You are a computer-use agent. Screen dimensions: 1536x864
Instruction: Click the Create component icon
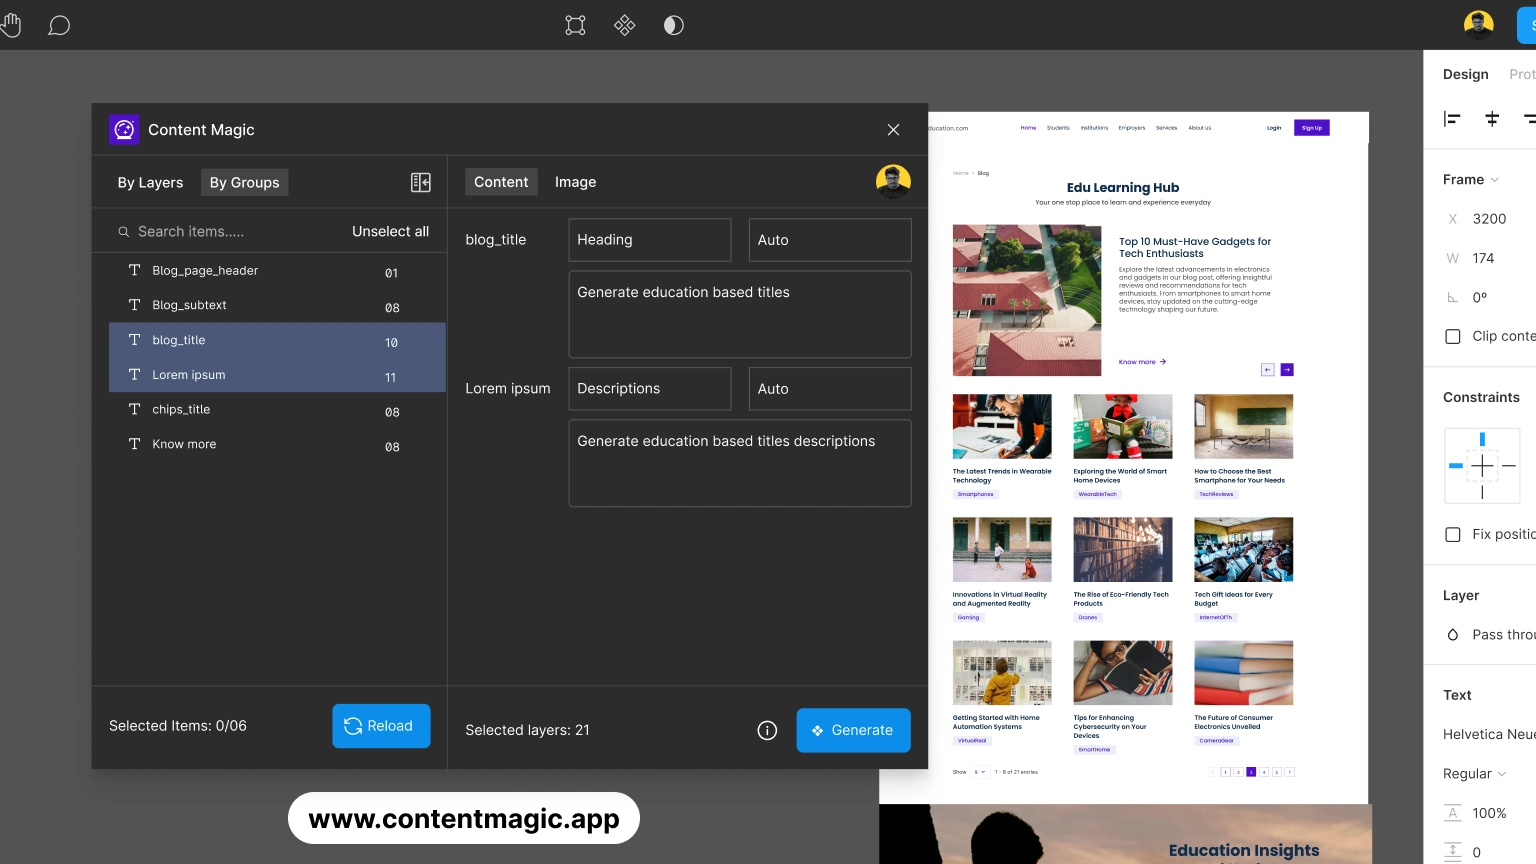click(x=624, y=25)
